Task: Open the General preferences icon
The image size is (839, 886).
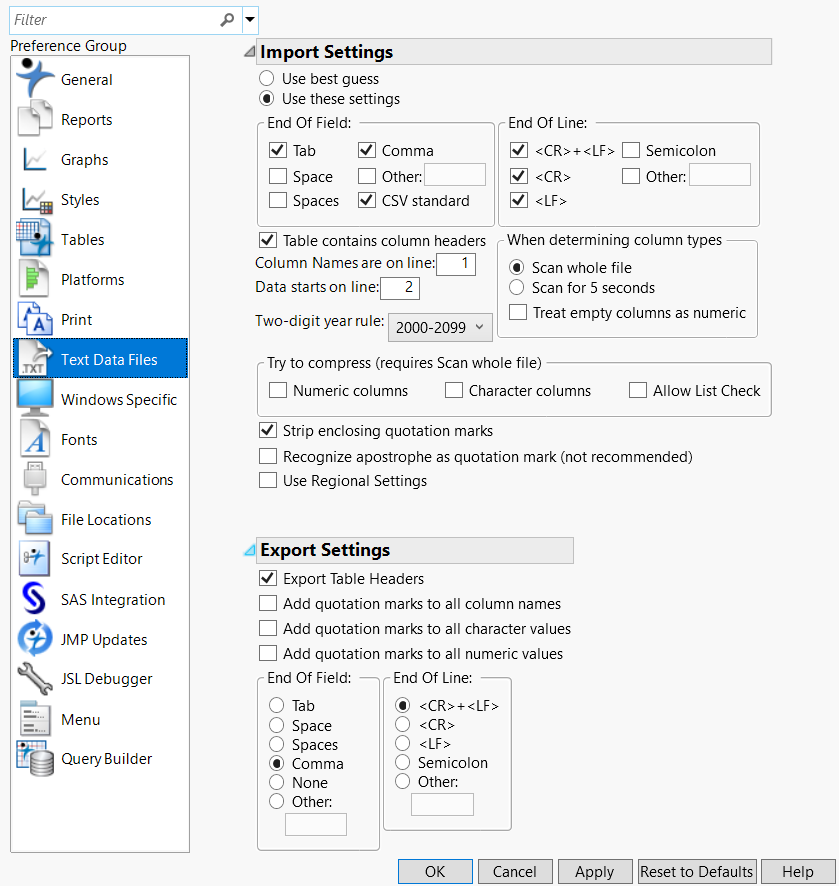Action: coord(35,78)
